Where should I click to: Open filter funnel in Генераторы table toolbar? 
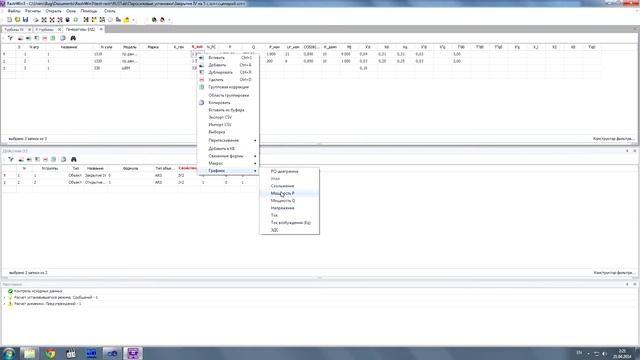click(11, 38)
